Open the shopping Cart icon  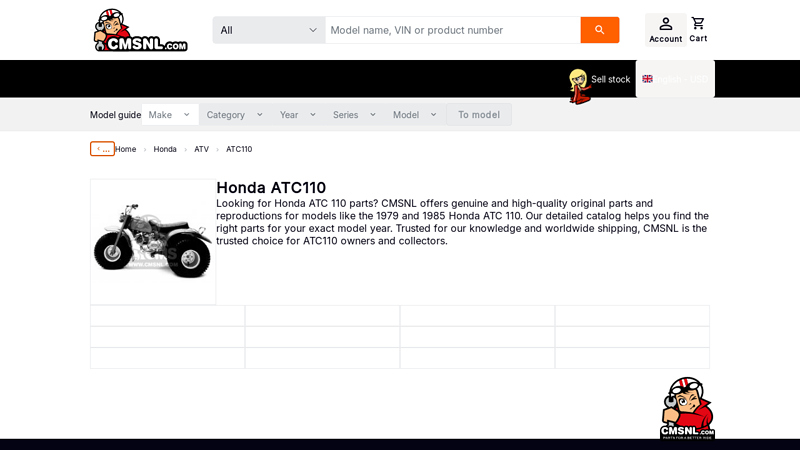(698, 24)
